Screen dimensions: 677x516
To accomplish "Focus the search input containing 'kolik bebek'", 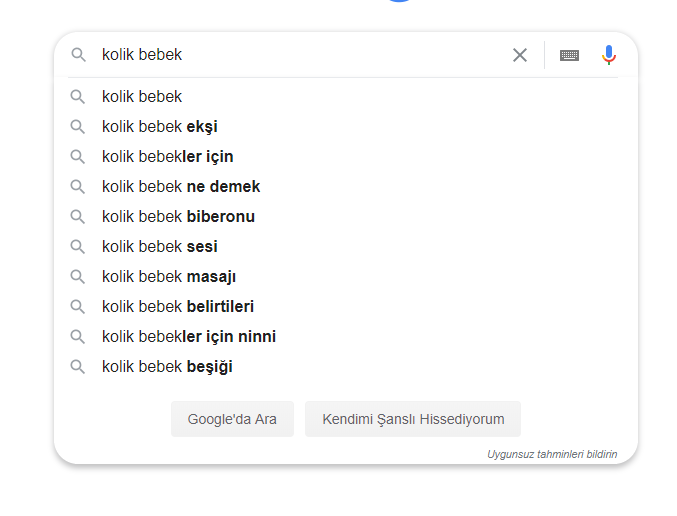I will (x=302, y=55).
